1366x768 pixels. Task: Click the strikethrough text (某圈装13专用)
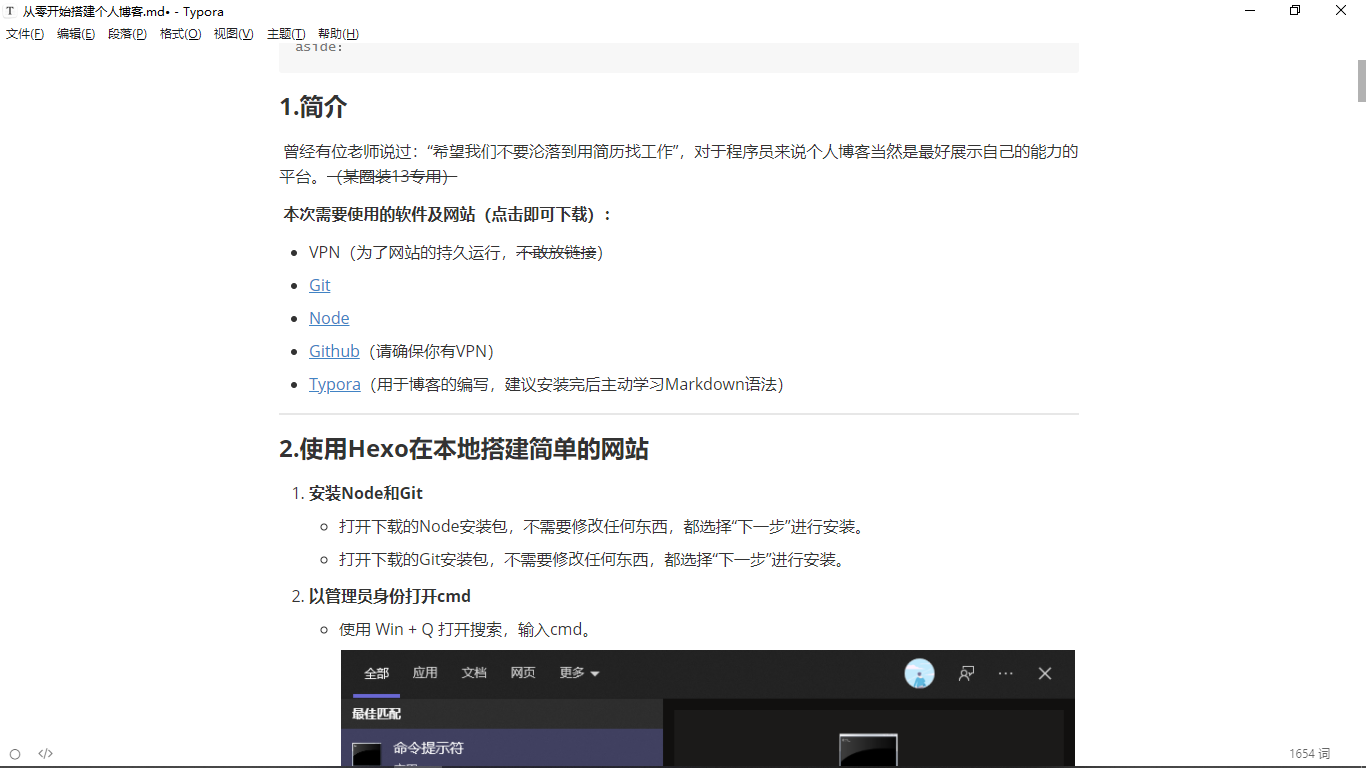tap(392, 177)
